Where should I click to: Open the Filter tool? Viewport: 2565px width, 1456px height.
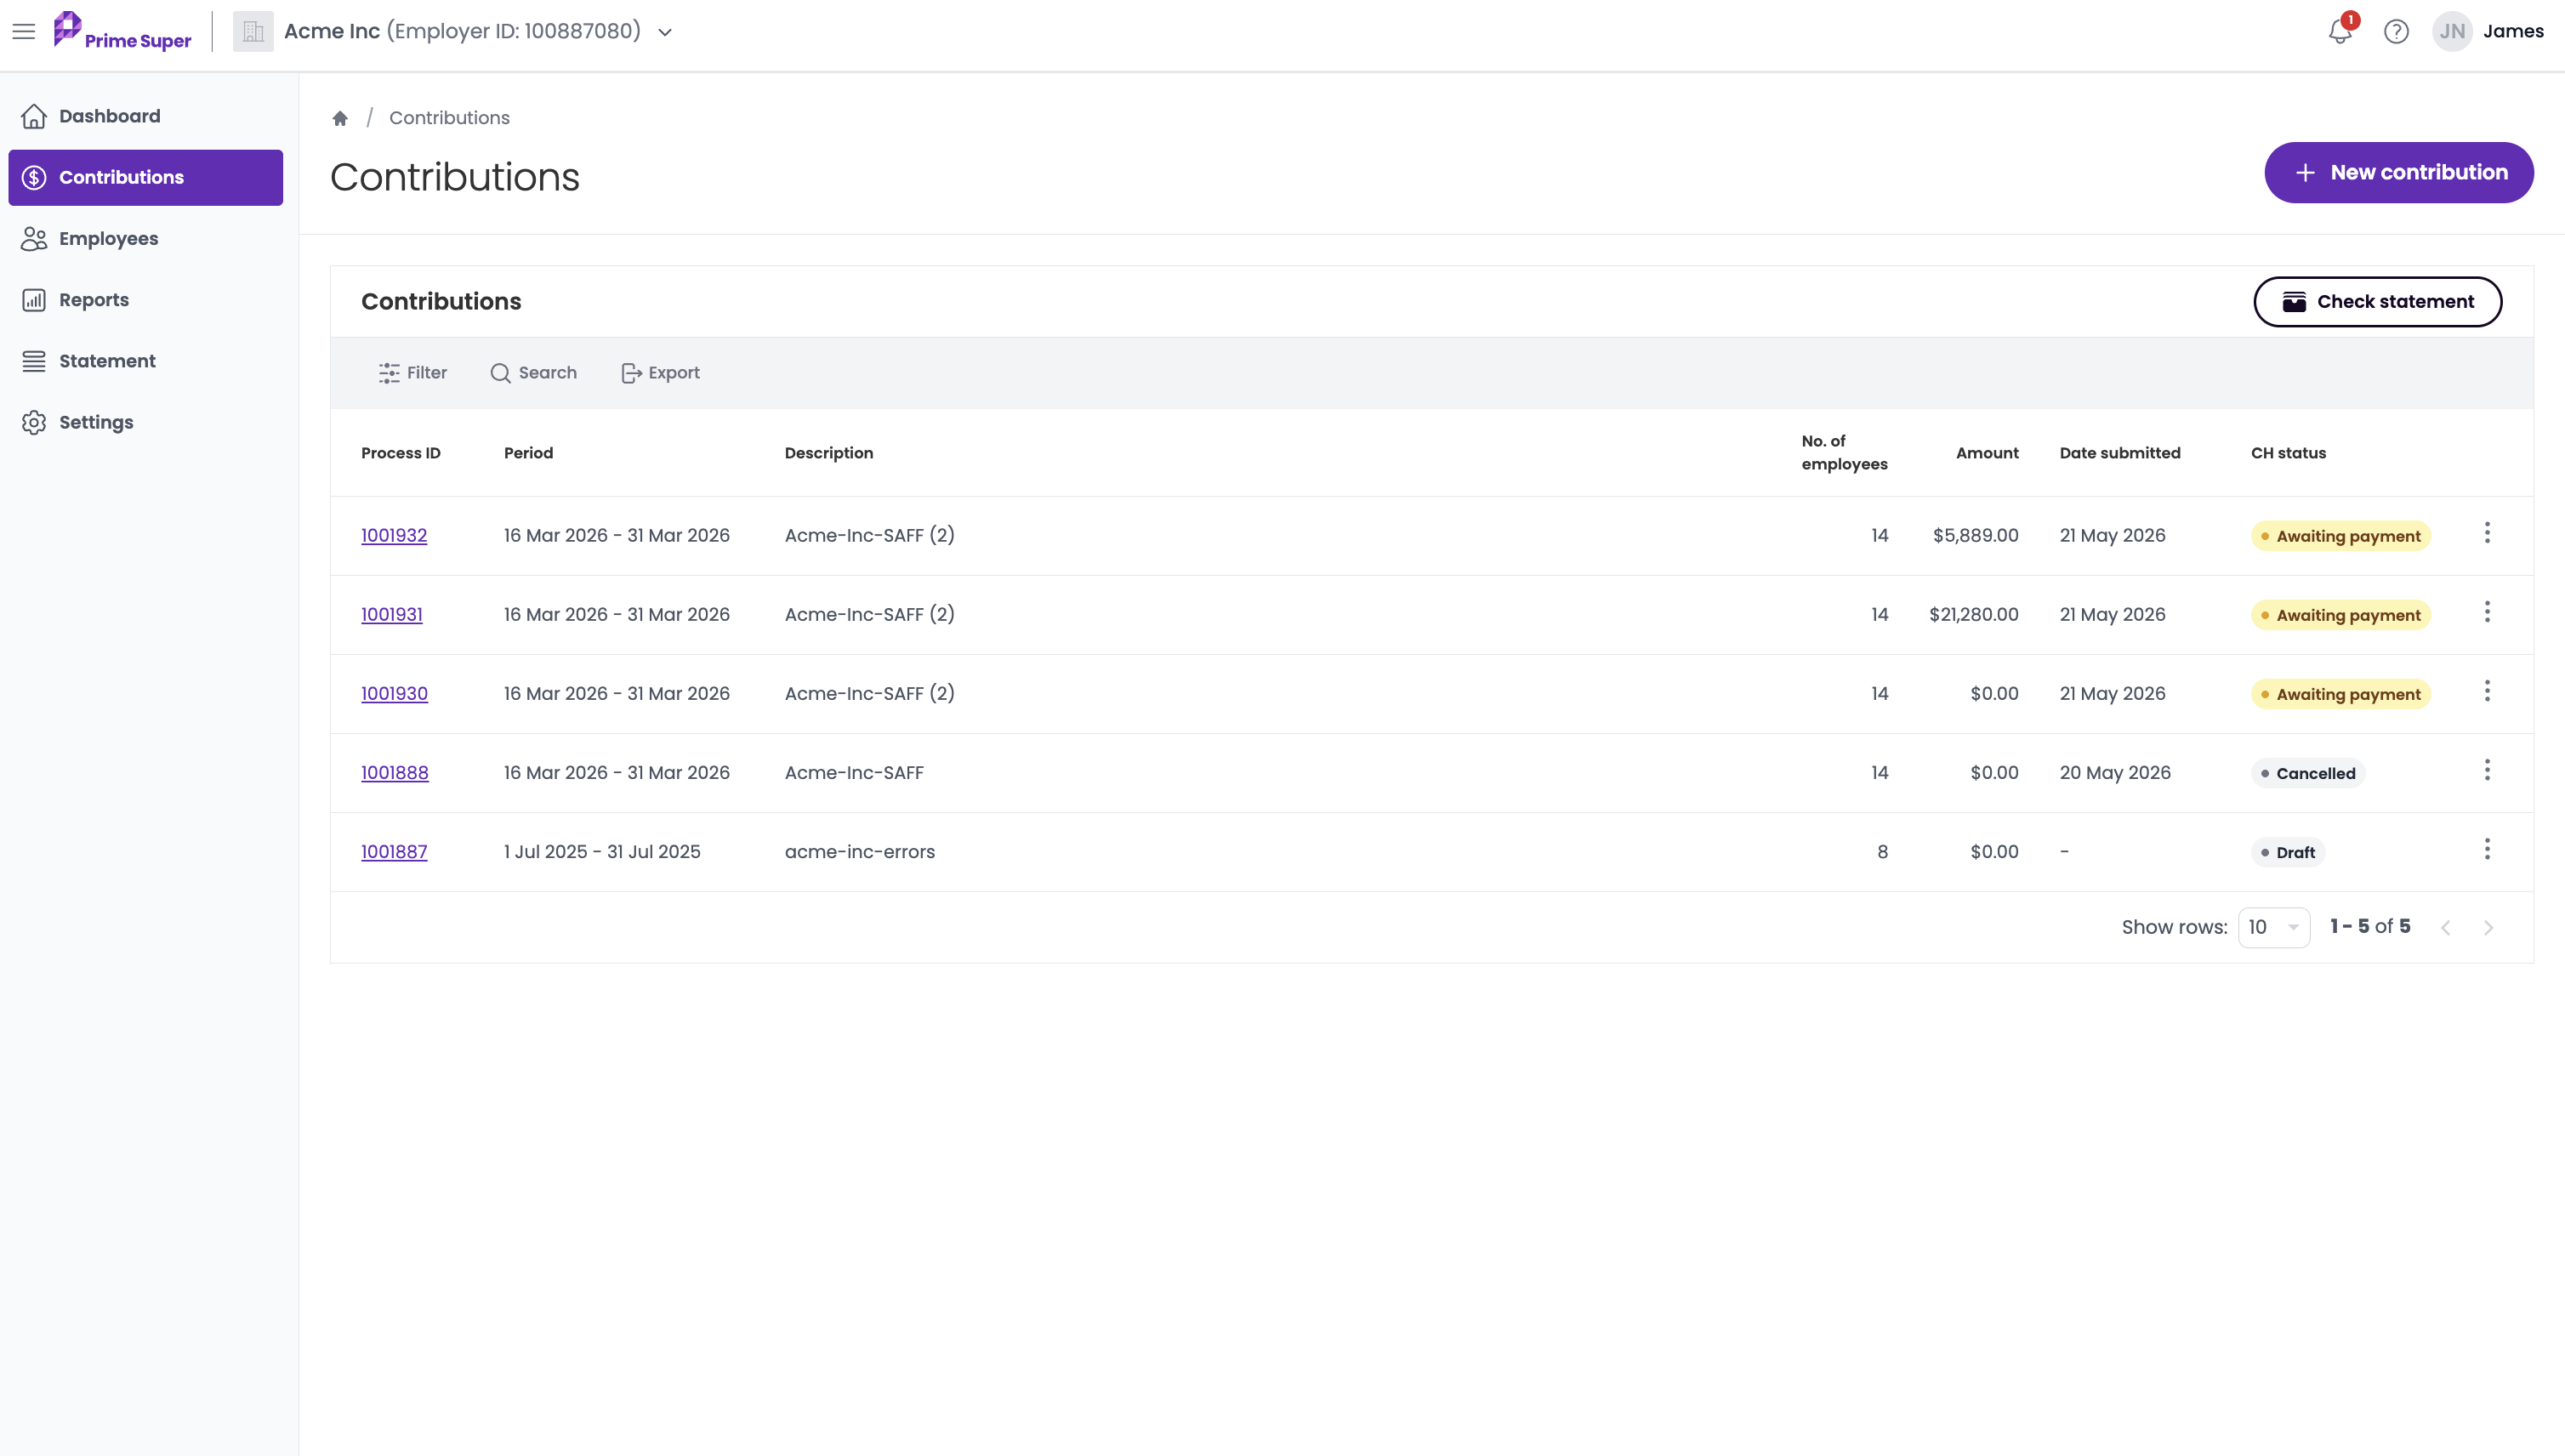412,372
